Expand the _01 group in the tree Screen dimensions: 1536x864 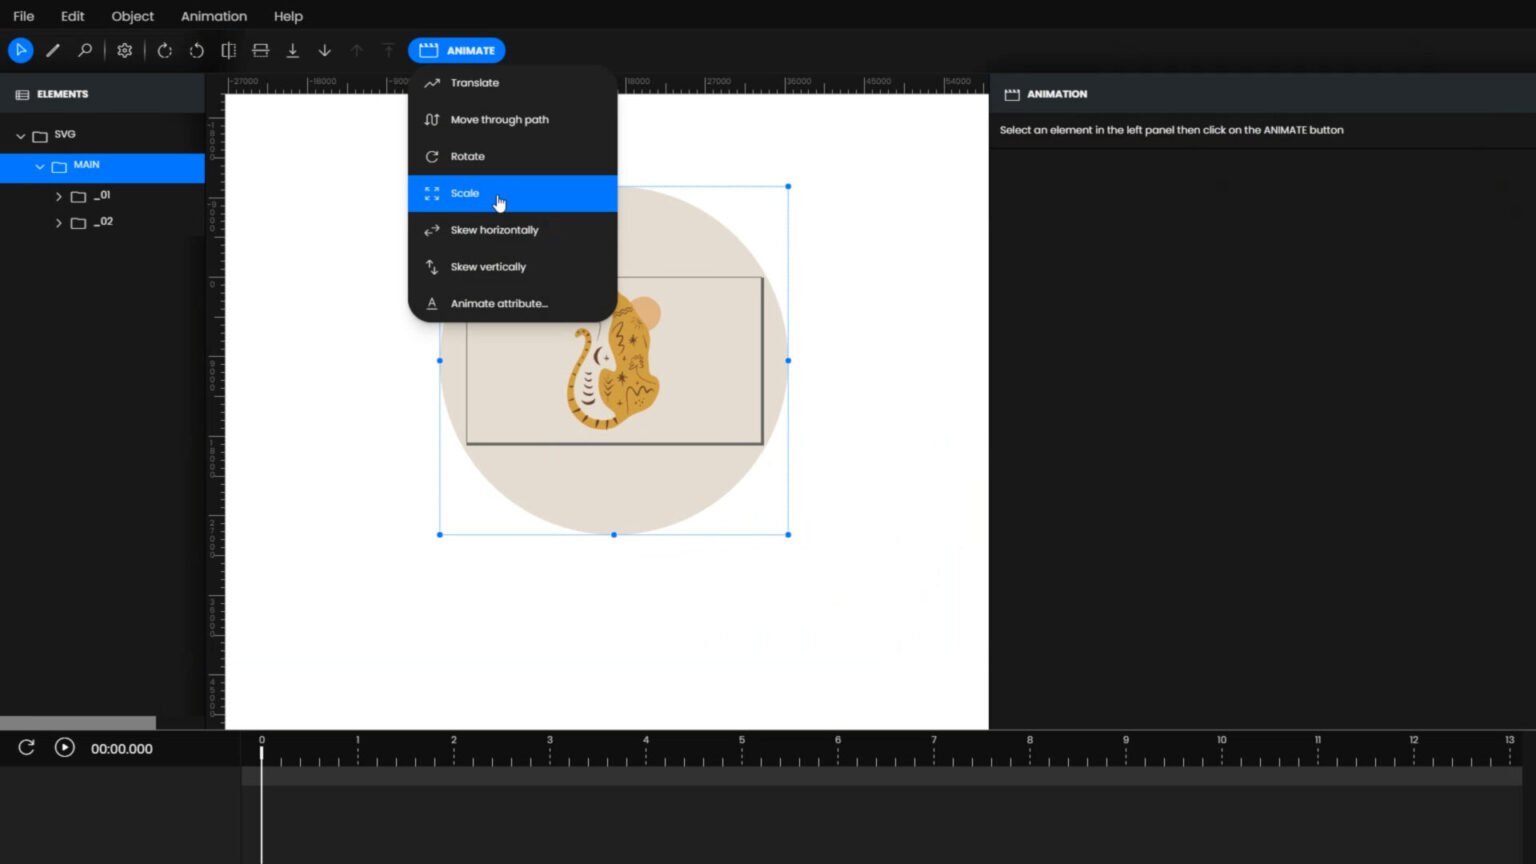pos(58,196)
